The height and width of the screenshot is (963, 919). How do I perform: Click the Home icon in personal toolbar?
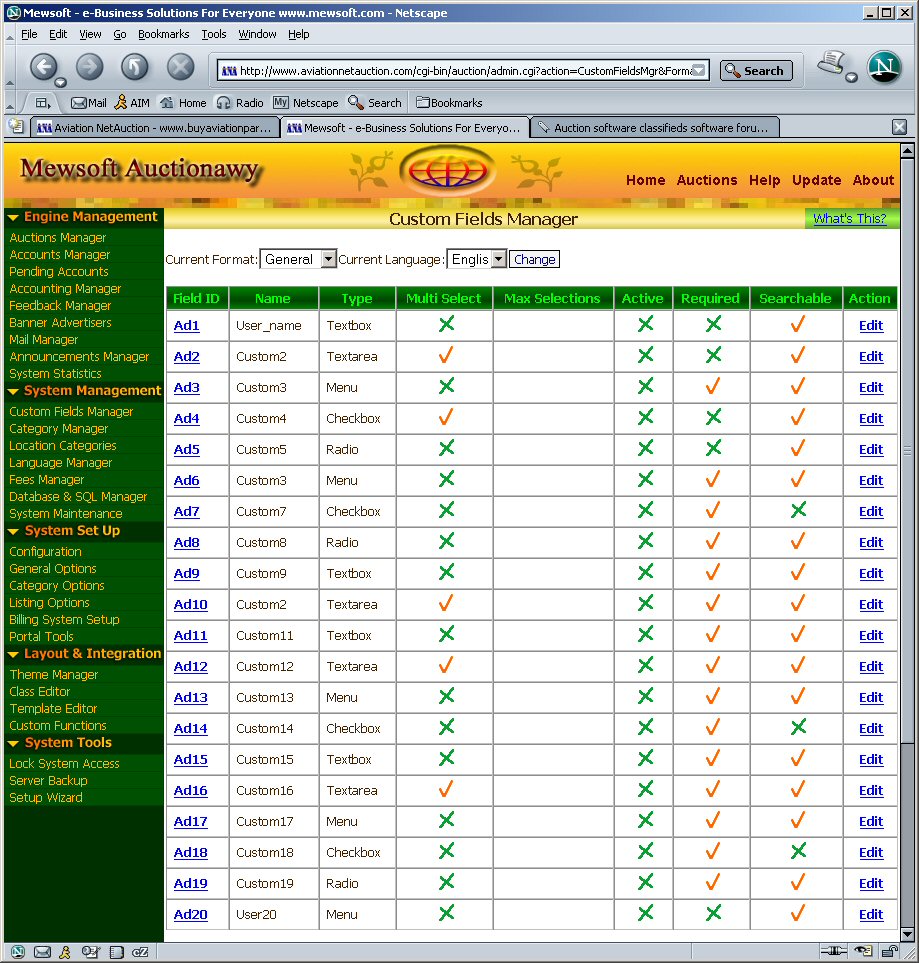coord(167,103)
